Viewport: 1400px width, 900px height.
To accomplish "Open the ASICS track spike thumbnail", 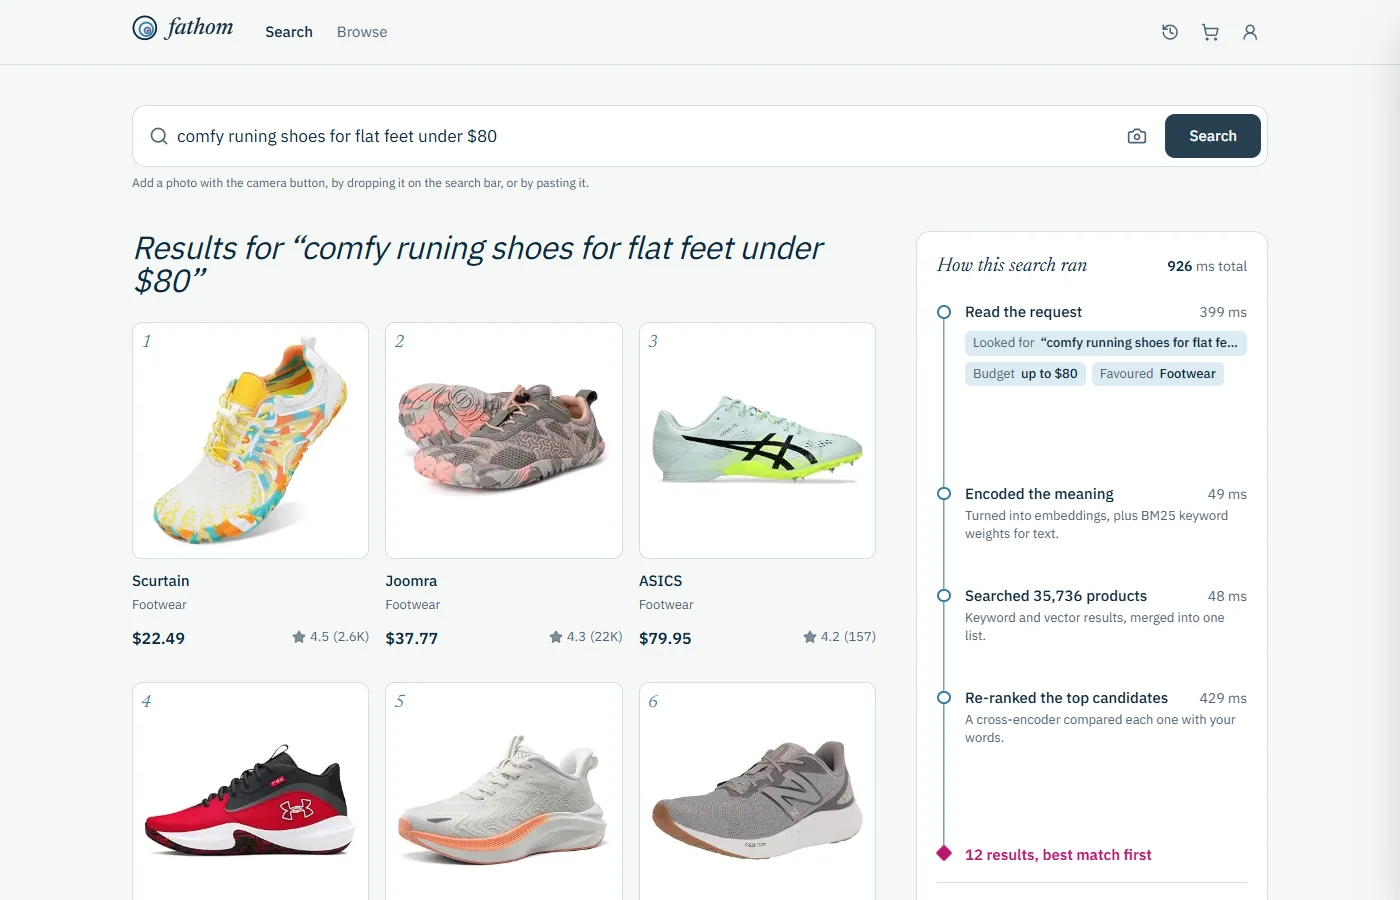I will tap(757, 440).
